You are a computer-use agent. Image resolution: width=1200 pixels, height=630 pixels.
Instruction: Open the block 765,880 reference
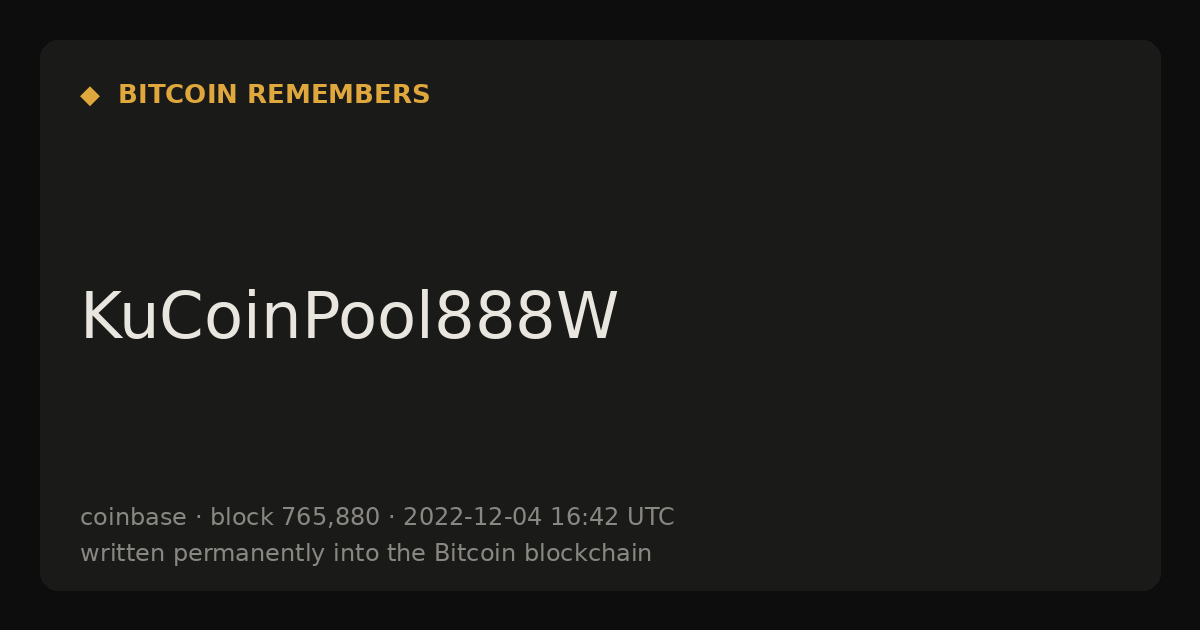click(x=295, y=517)
